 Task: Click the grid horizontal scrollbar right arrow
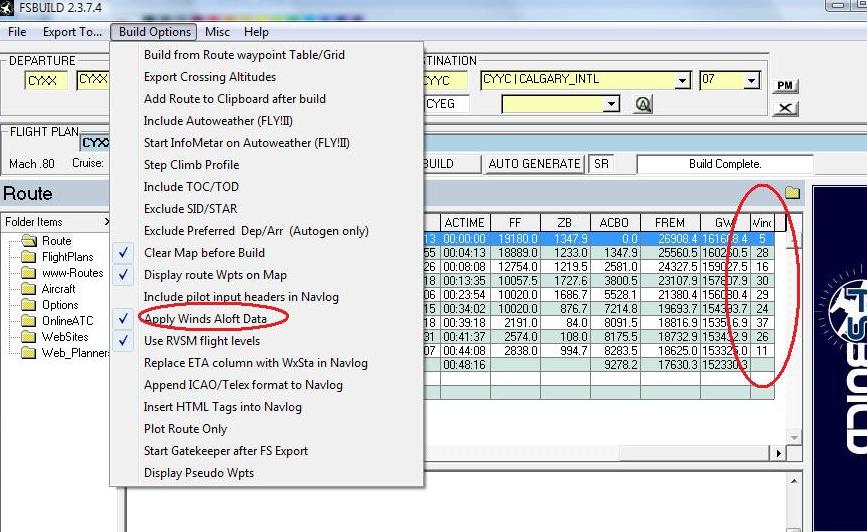tap(778, 453)
